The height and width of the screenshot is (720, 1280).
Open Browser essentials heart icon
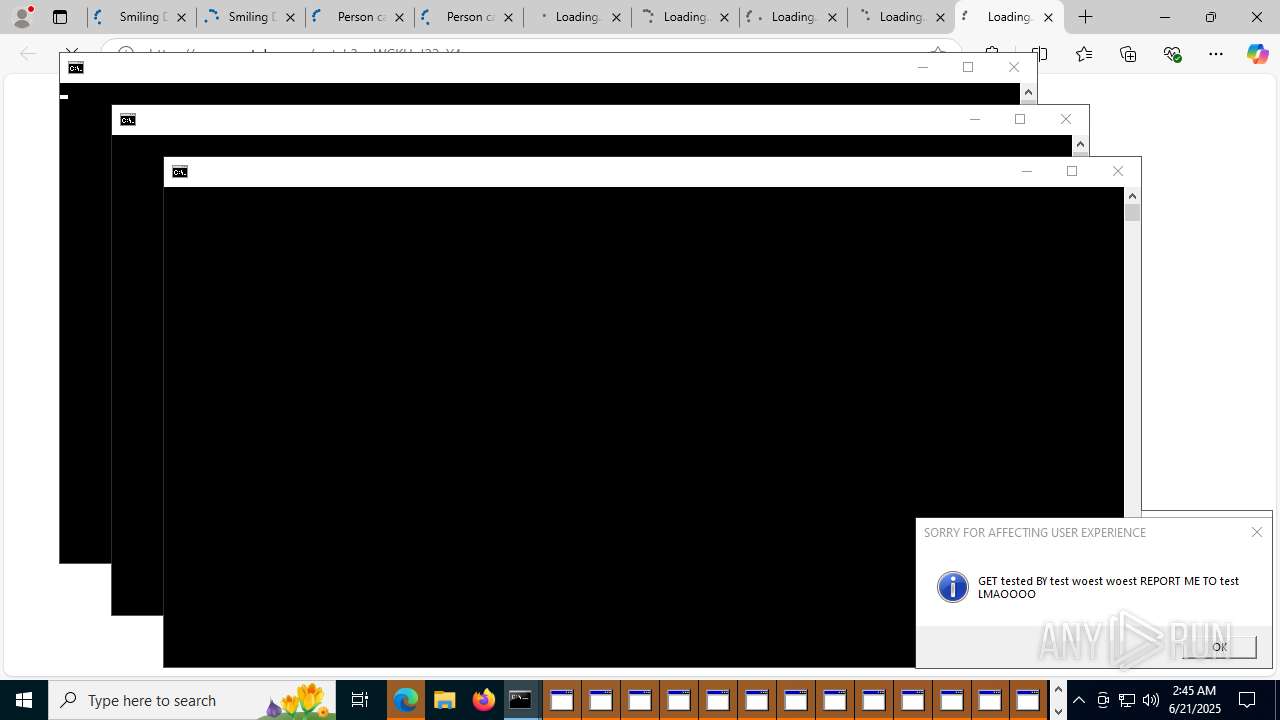[x=1172, y=54]
